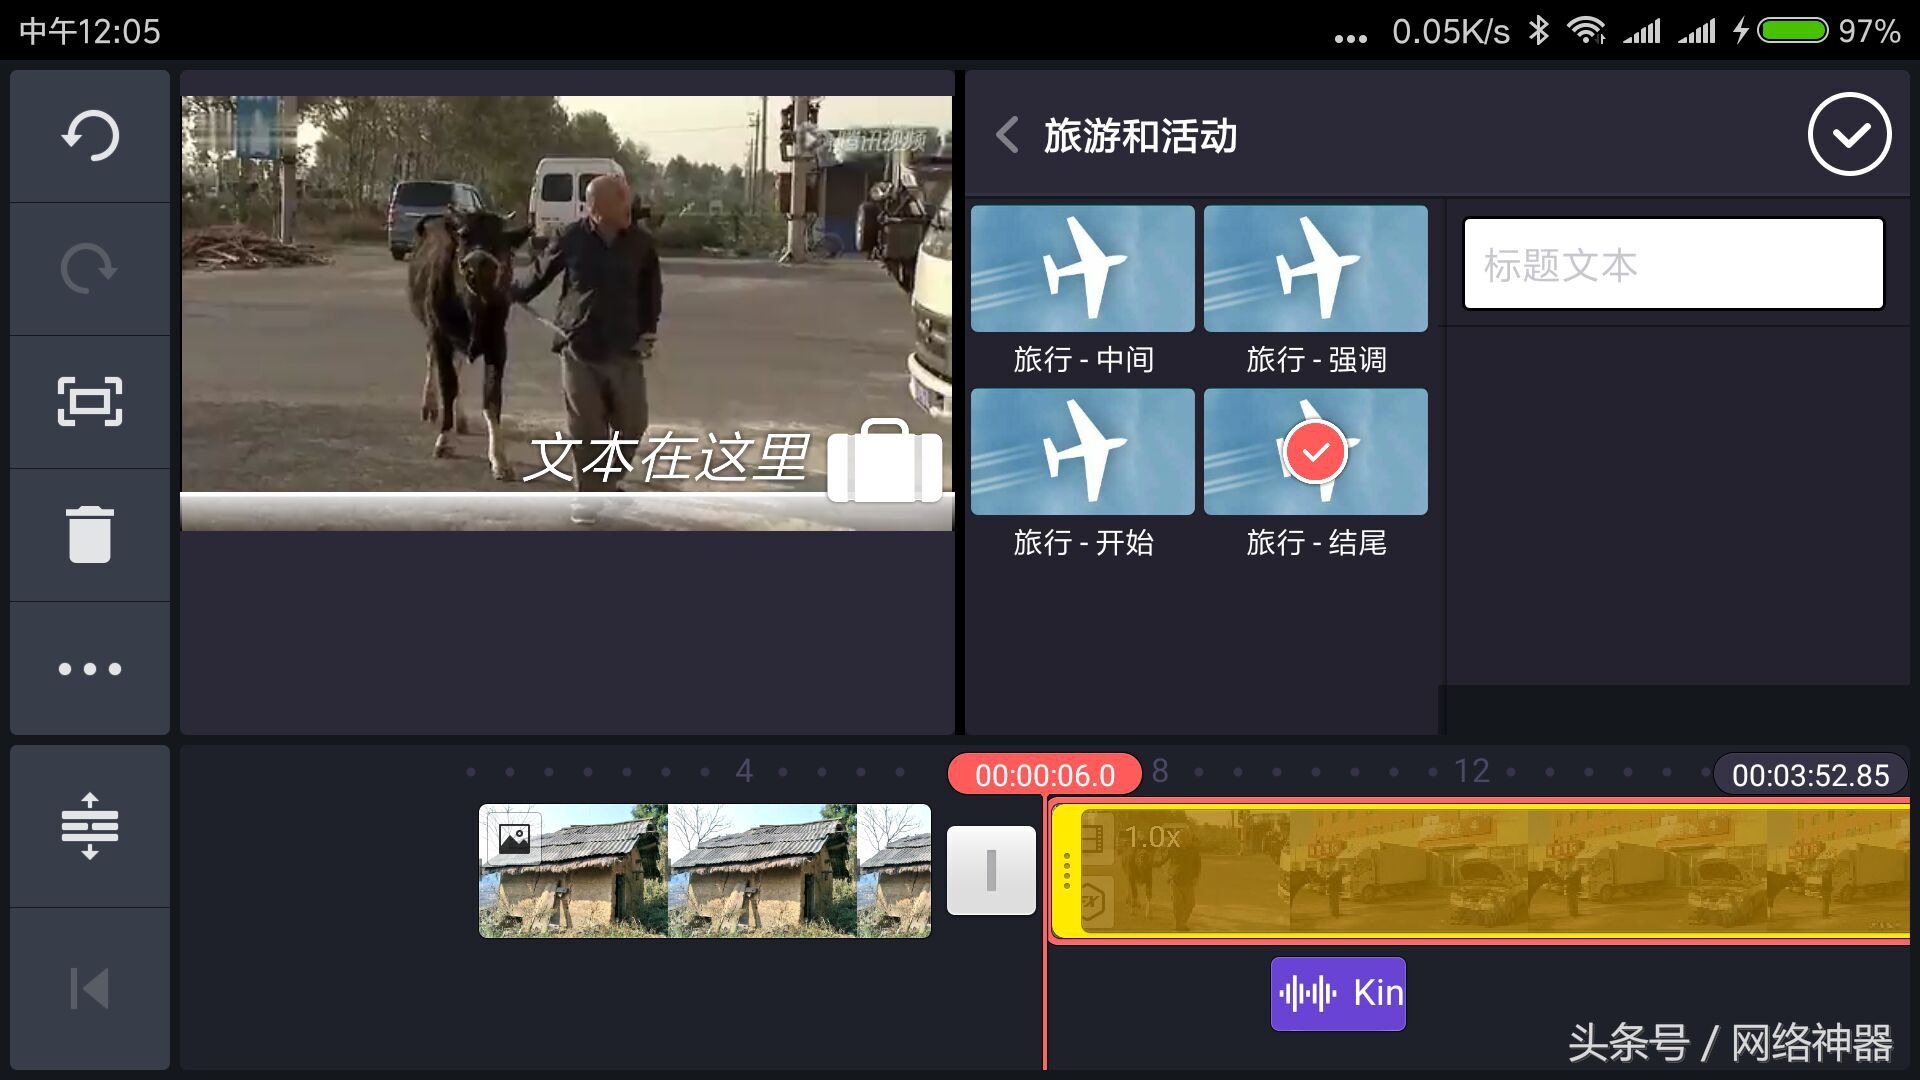The height and width of the screenshot is (1080, 1920).
Task: Delete the selected clip with trash icon
Action: pyautogui.click(x=88, y=533)
